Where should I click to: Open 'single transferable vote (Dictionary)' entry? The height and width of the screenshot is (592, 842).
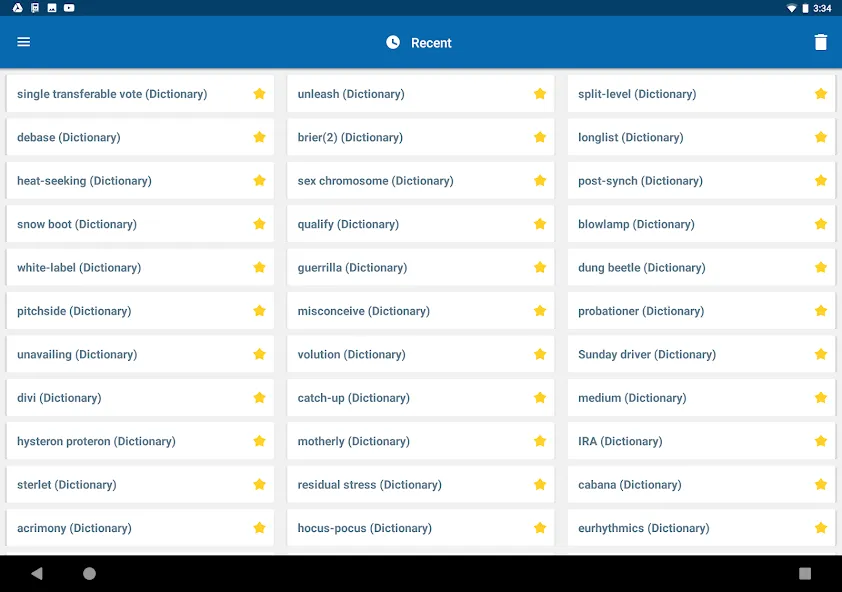tap(140, 94)
